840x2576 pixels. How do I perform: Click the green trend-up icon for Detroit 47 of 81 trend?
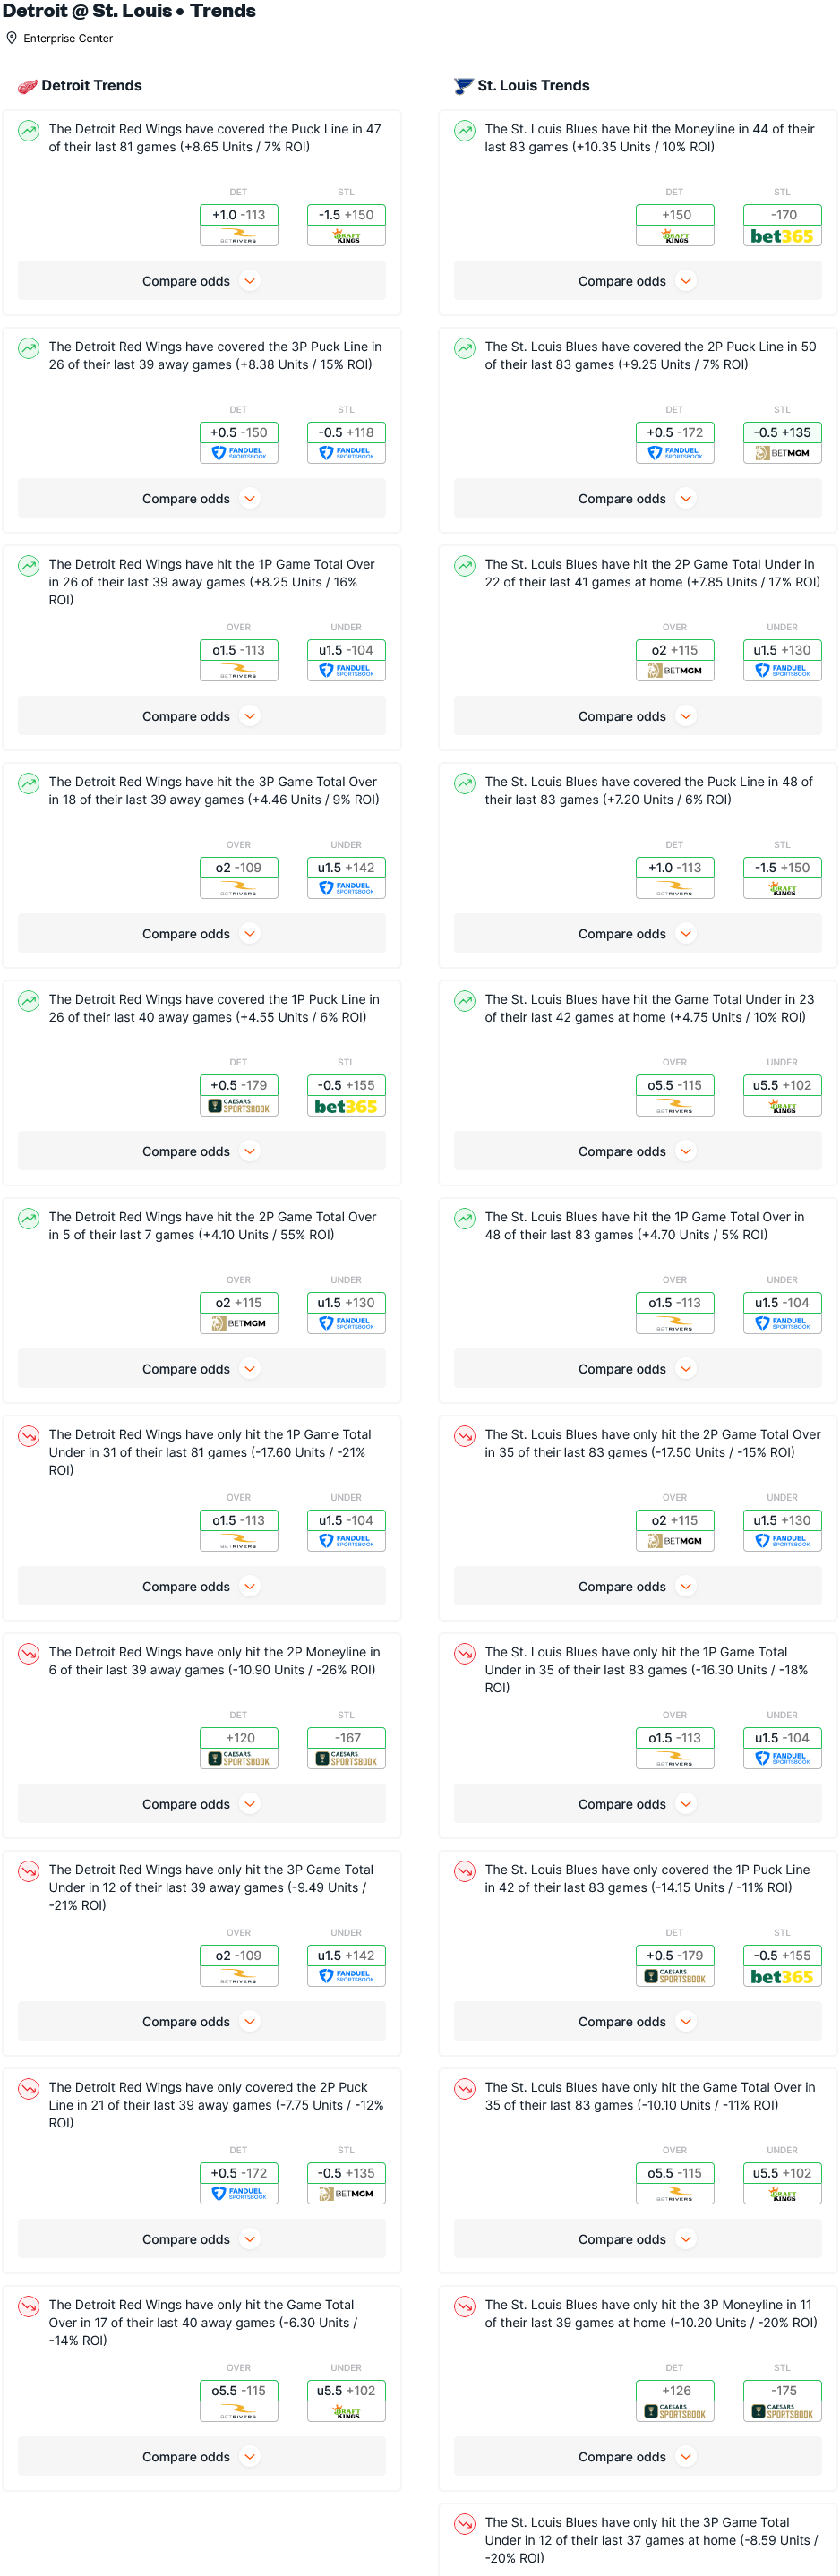point(29,130)
